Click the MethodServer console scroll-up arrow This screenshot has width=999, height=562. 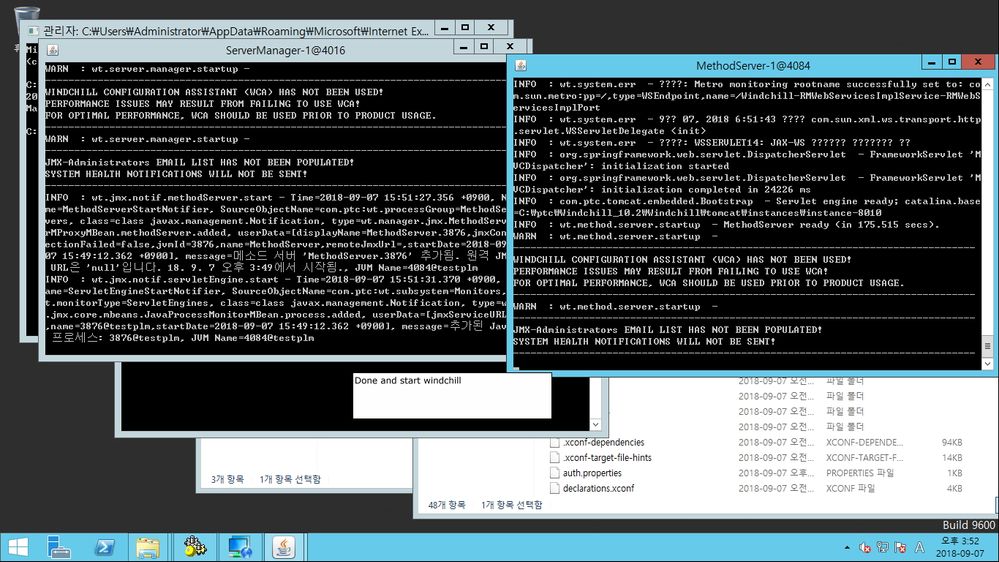pyautogui.click(x=988, y=84)
